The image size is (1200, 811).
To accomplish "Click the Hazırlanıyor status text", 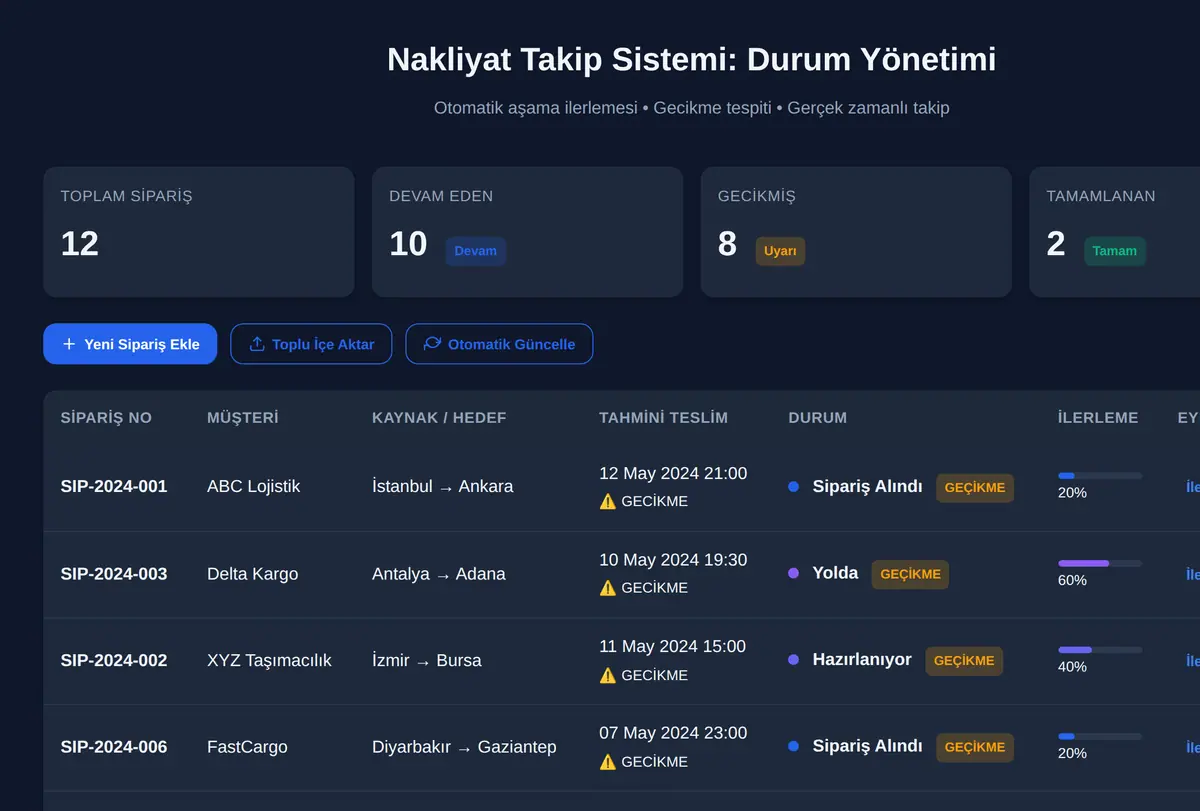I will 862,660.
